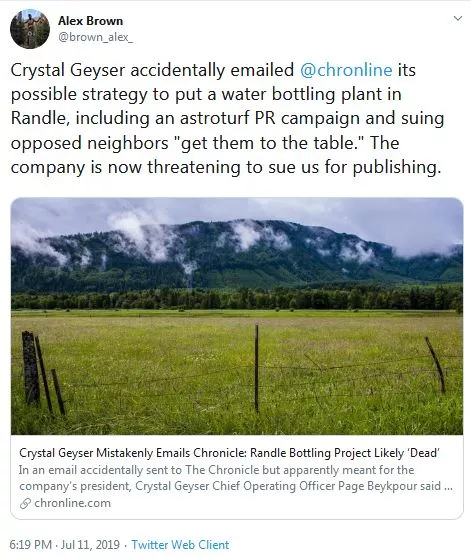
Task: Open the 6:19 PM timestamp
Action: pyautogui.click(x=31, y=545)
